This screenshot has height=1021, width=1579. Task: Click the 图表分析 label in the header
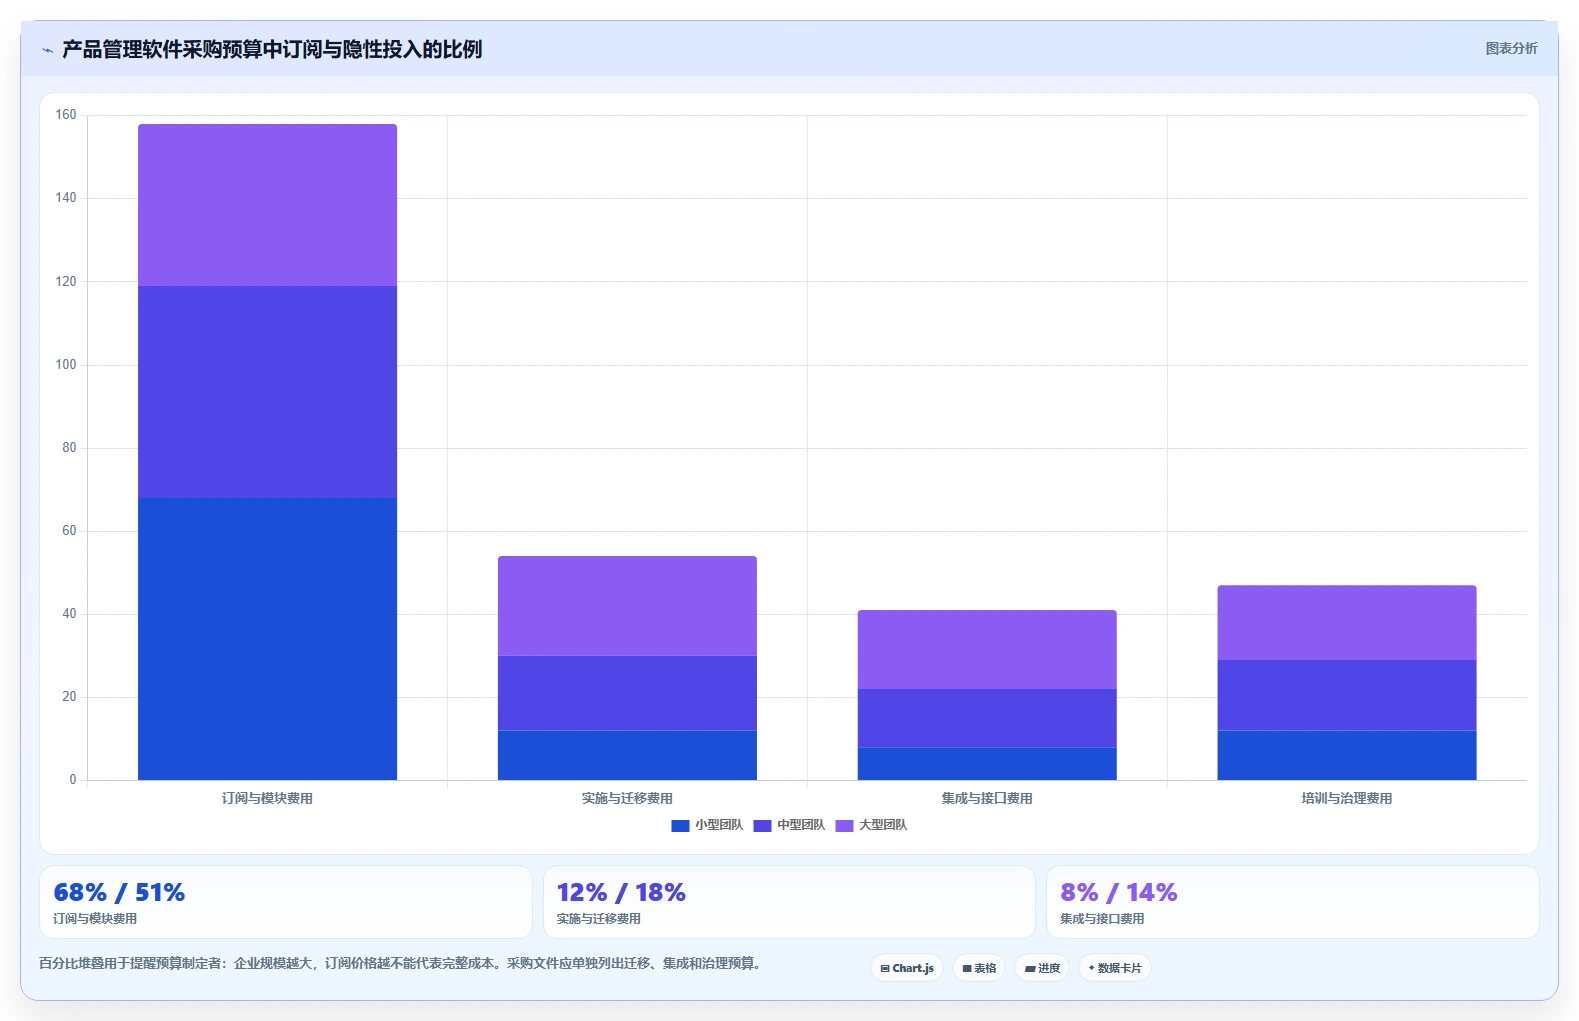[x=1511, y=48]
